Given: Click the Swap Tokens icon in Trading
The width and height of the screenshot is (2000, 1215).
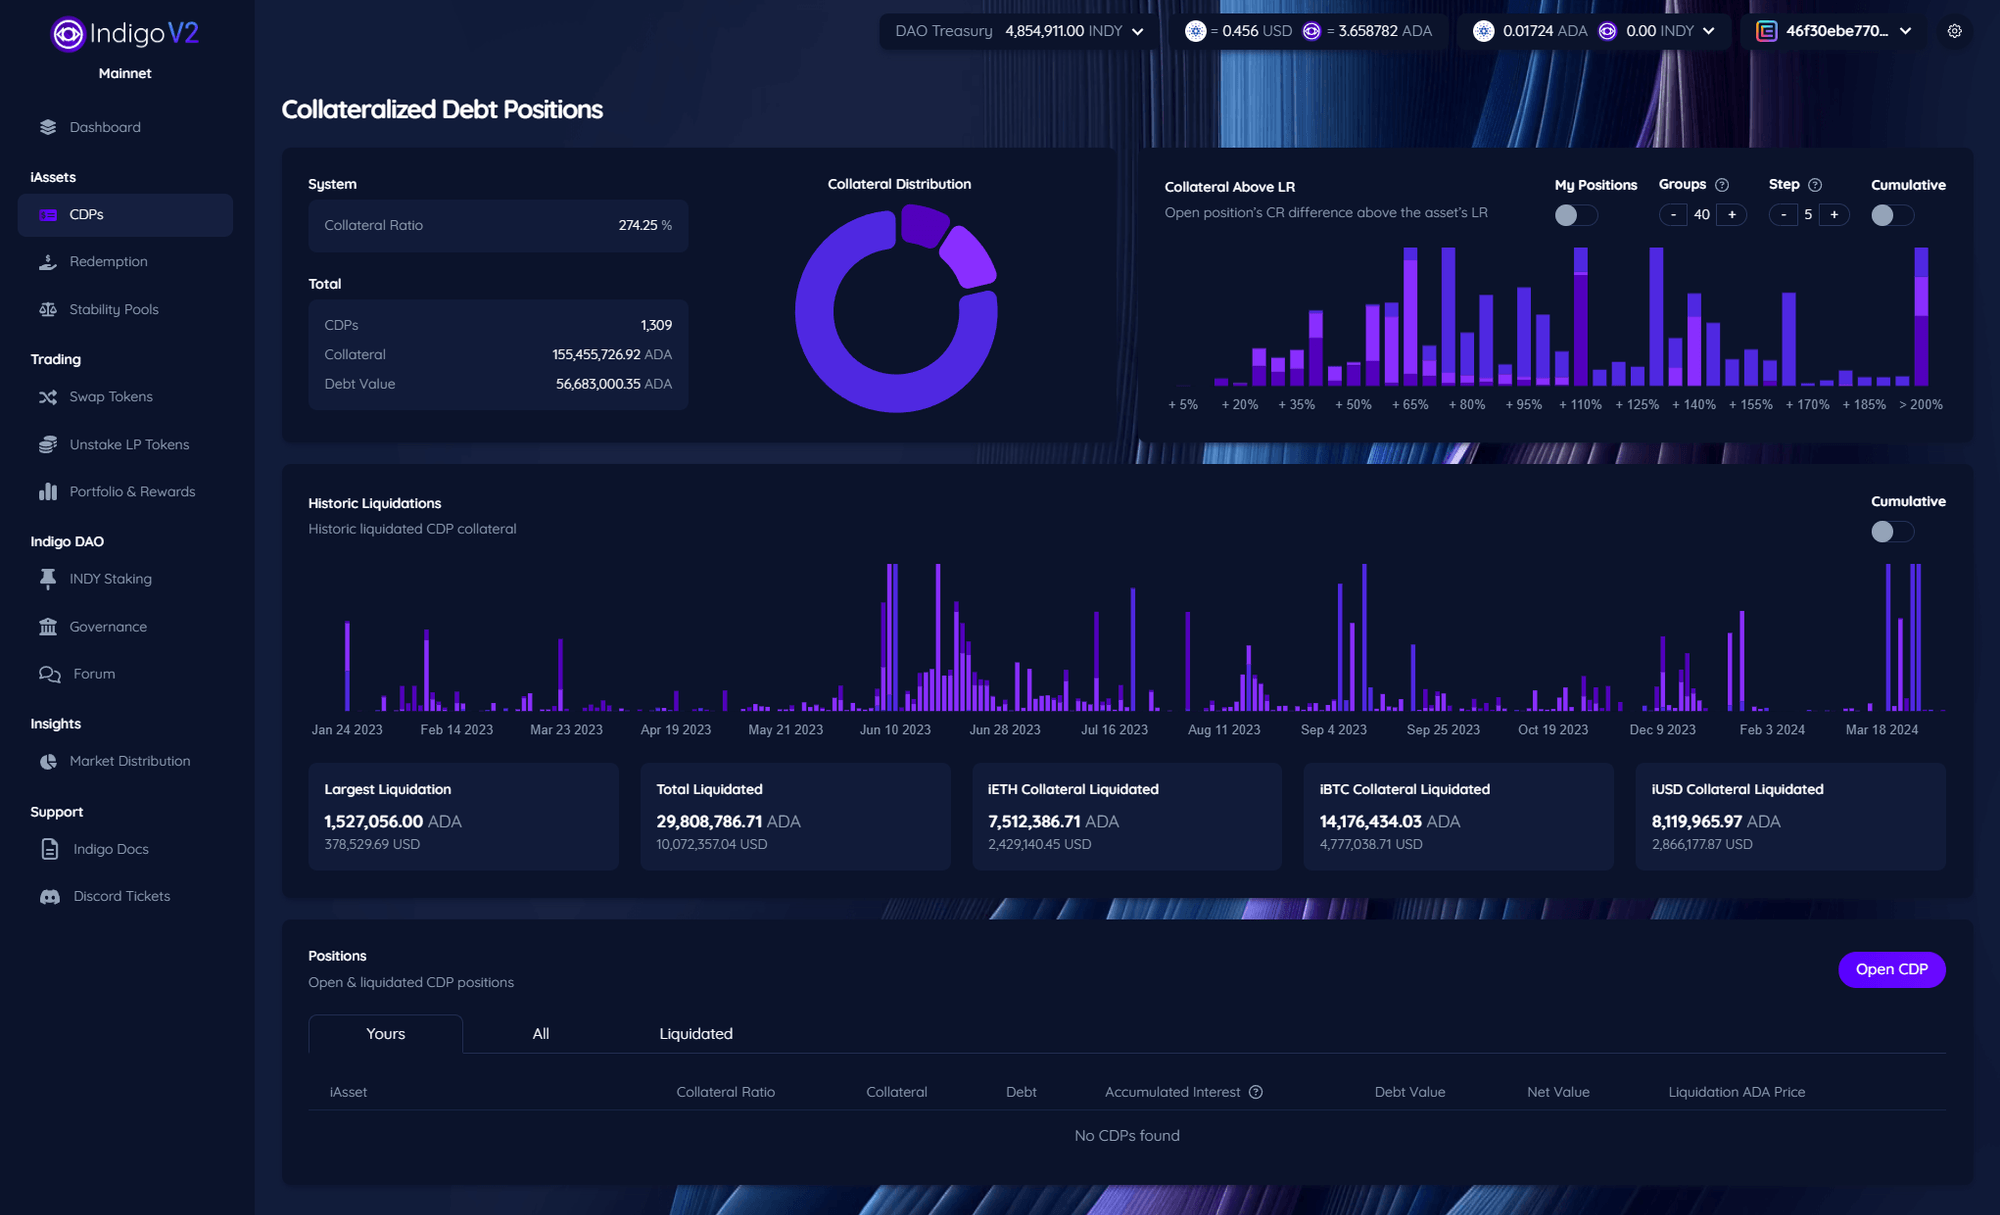Looking at the screenshot, I should [x=49, y=397].
